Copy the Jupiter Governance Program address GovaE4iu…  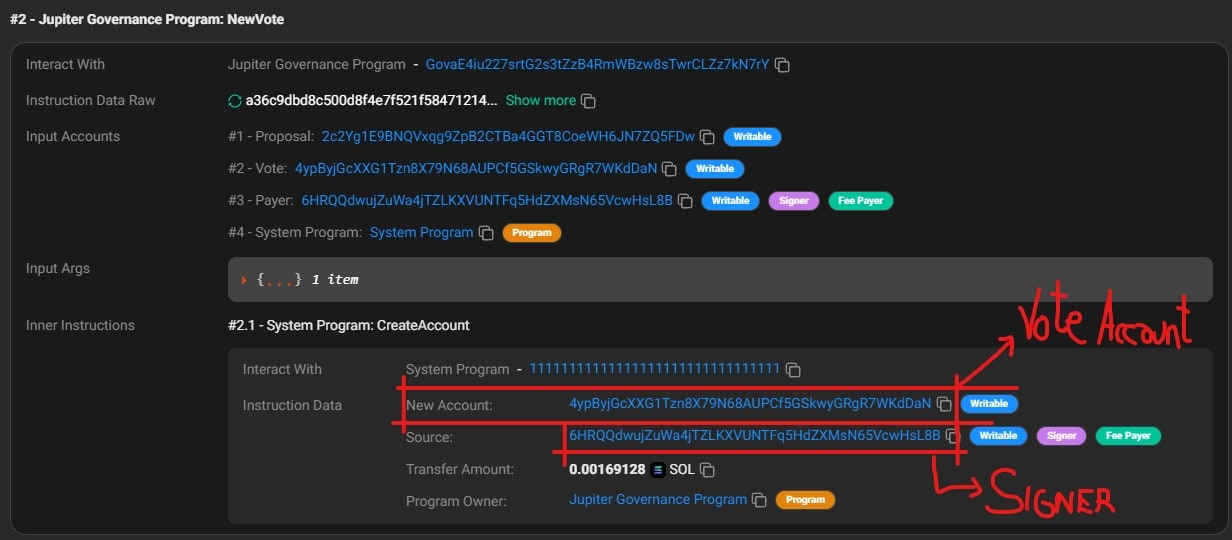783,65
